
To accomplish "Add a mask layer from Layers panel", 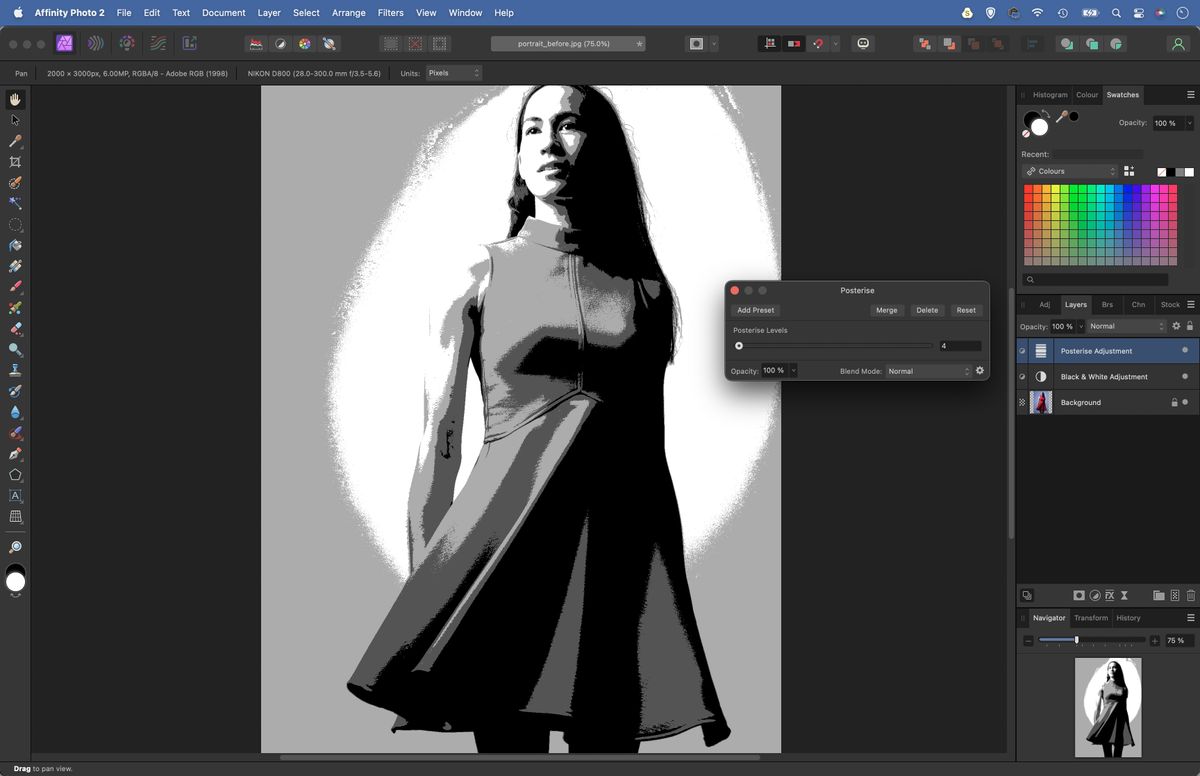I will pos(1079,595).
